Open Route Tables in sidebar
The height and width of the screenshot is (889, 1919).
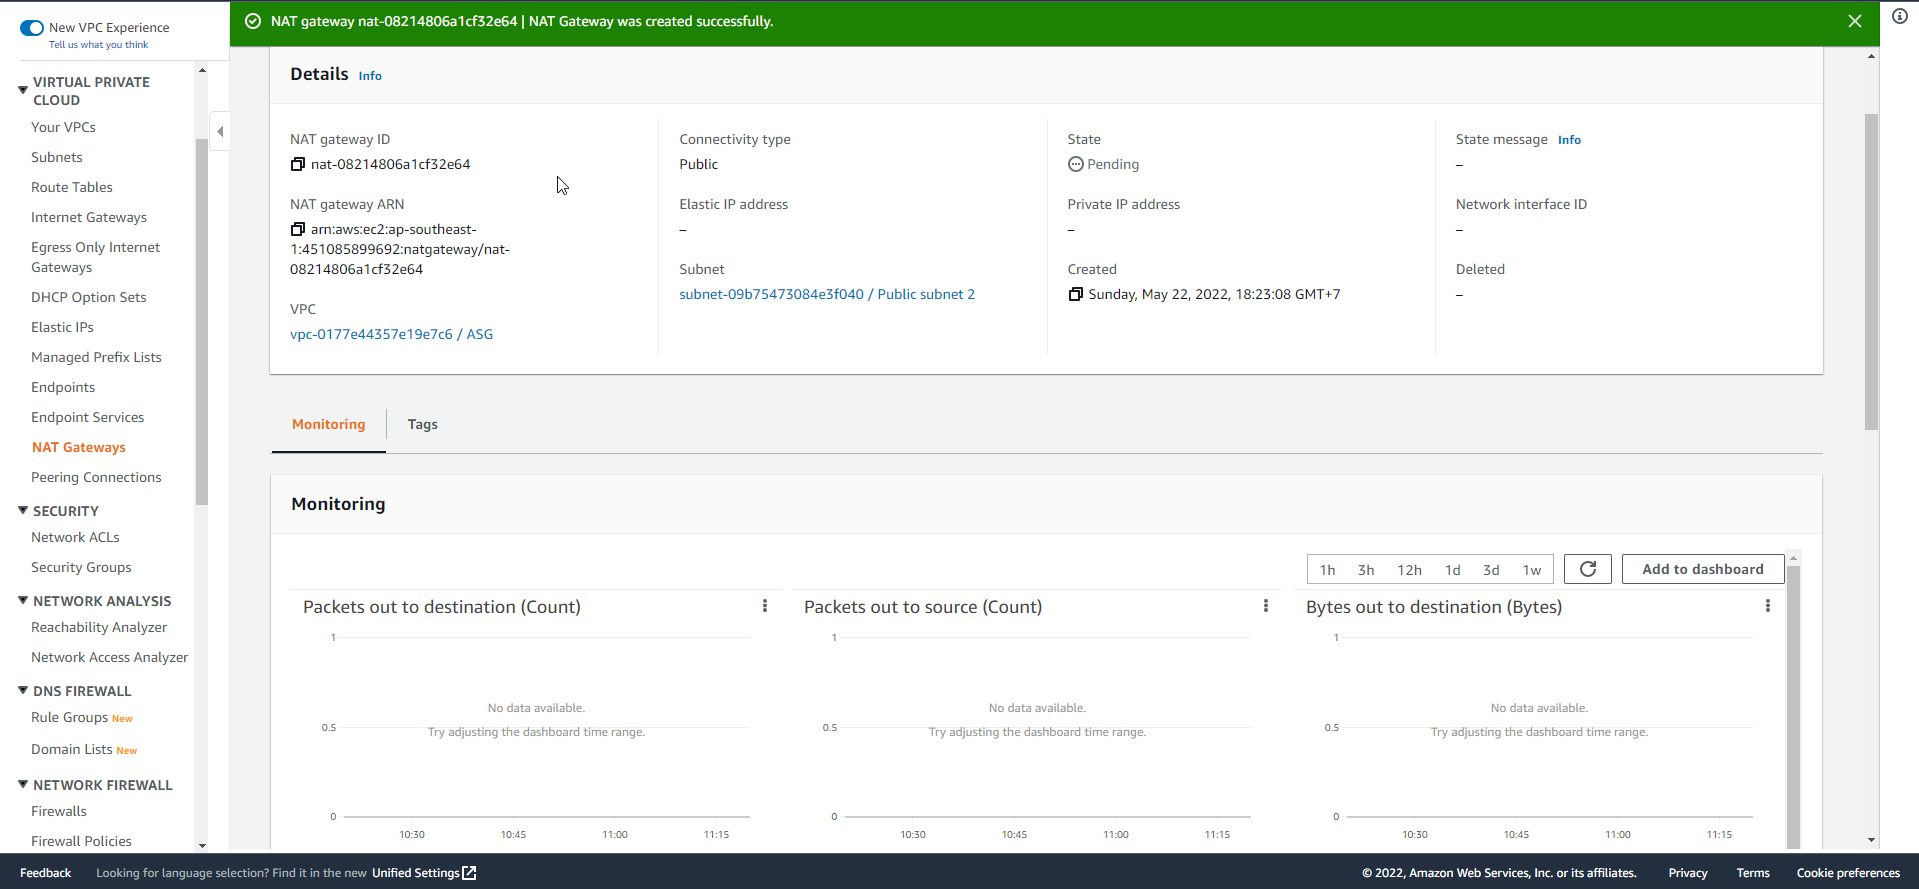click(x=72, y=187)
